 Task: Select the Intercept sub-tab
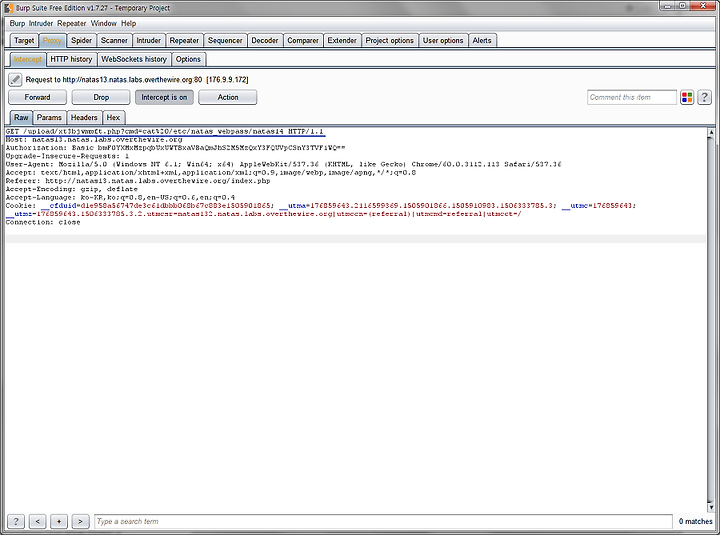tap(28, 59)
